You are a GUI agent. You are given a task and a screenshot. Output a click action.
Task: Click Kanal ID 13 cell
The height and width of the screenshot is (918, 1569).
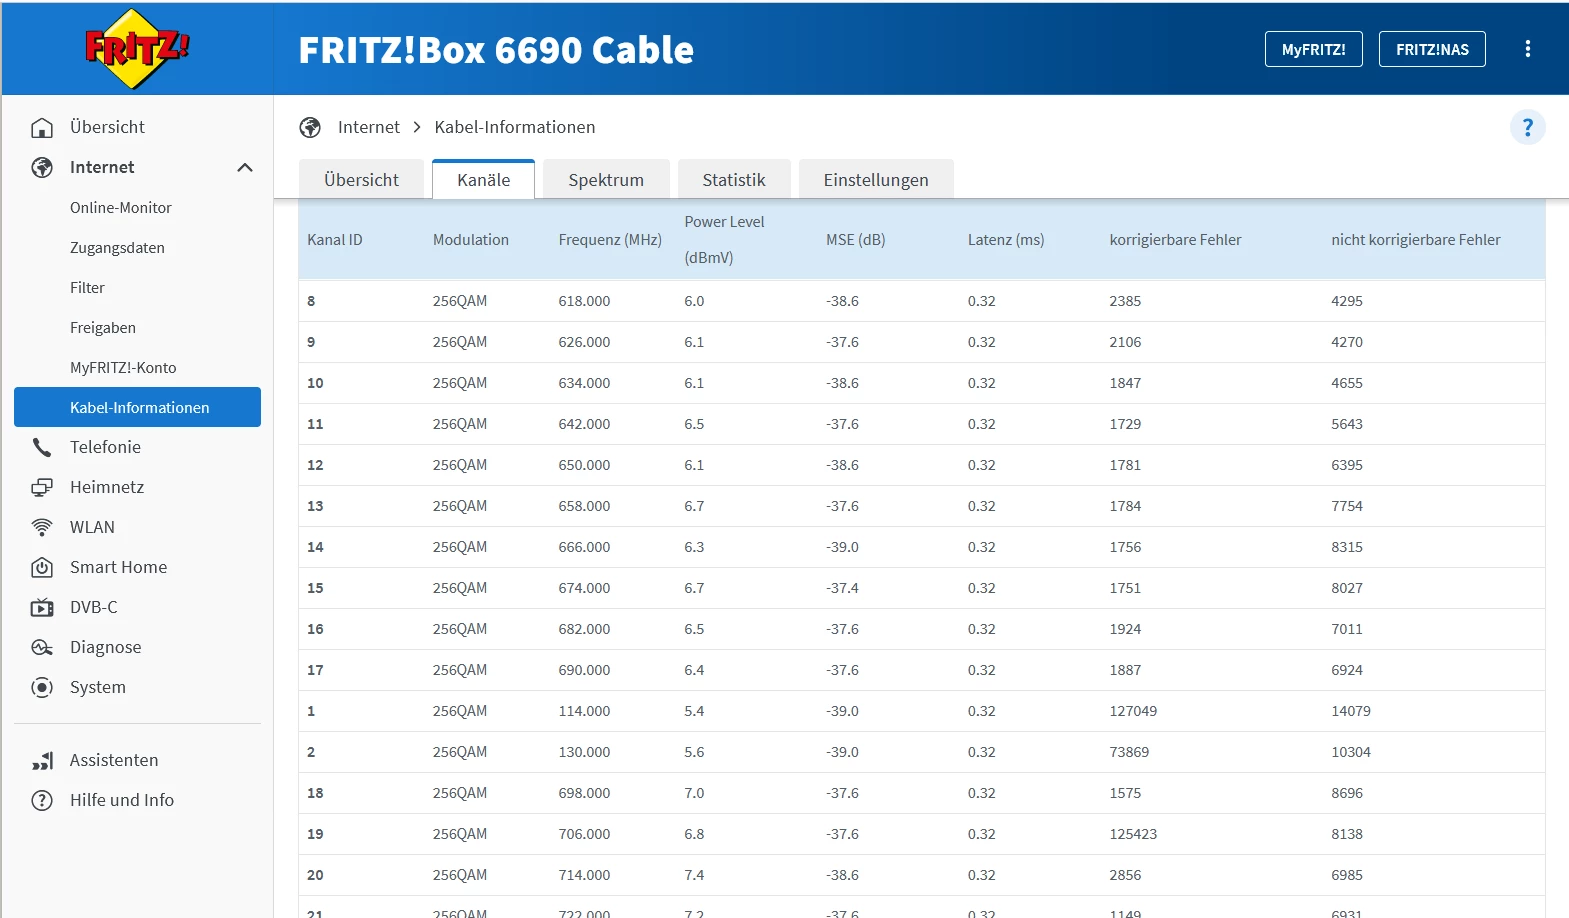(x=315, y=506)
